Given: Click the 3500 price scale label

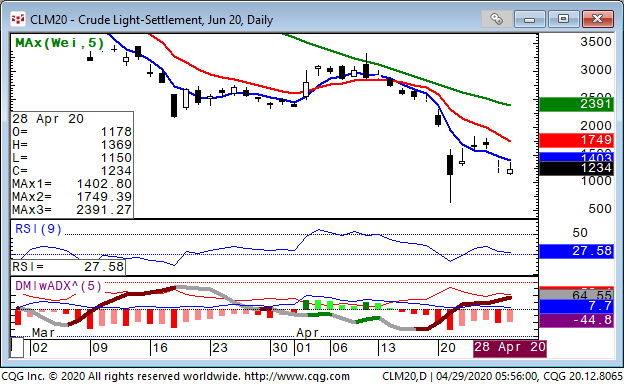Looking at the screenshot, I should [x=596, y=42].
